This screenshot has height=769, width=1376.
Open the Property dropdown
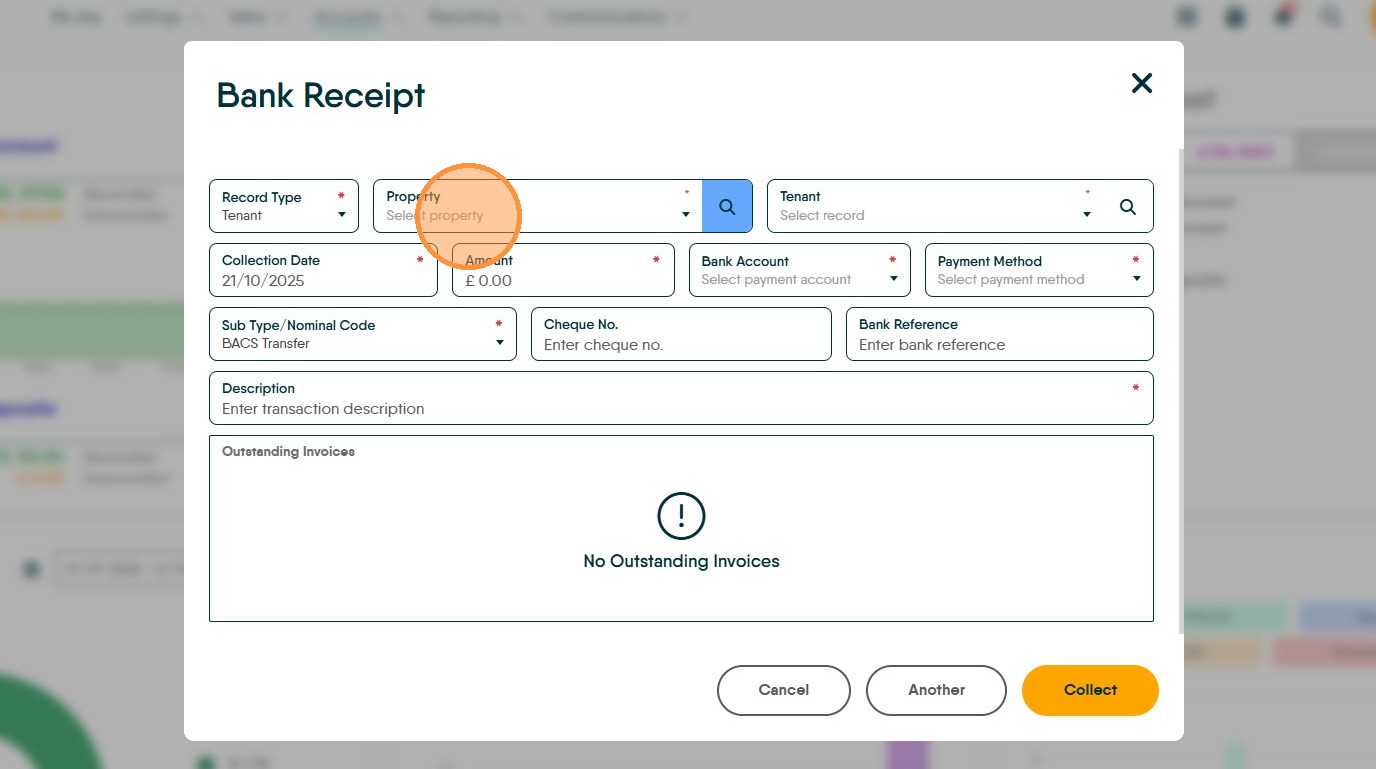point(538,206)
